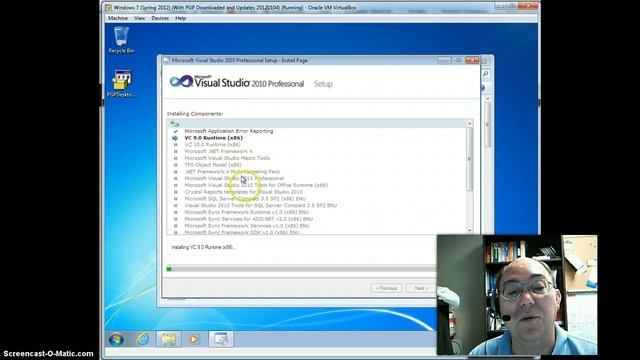Image resolution: width=640 pixels, height=360 pixels.
Task: Select Visual Studio setup taskbar icon
Action: pos(221,339)
